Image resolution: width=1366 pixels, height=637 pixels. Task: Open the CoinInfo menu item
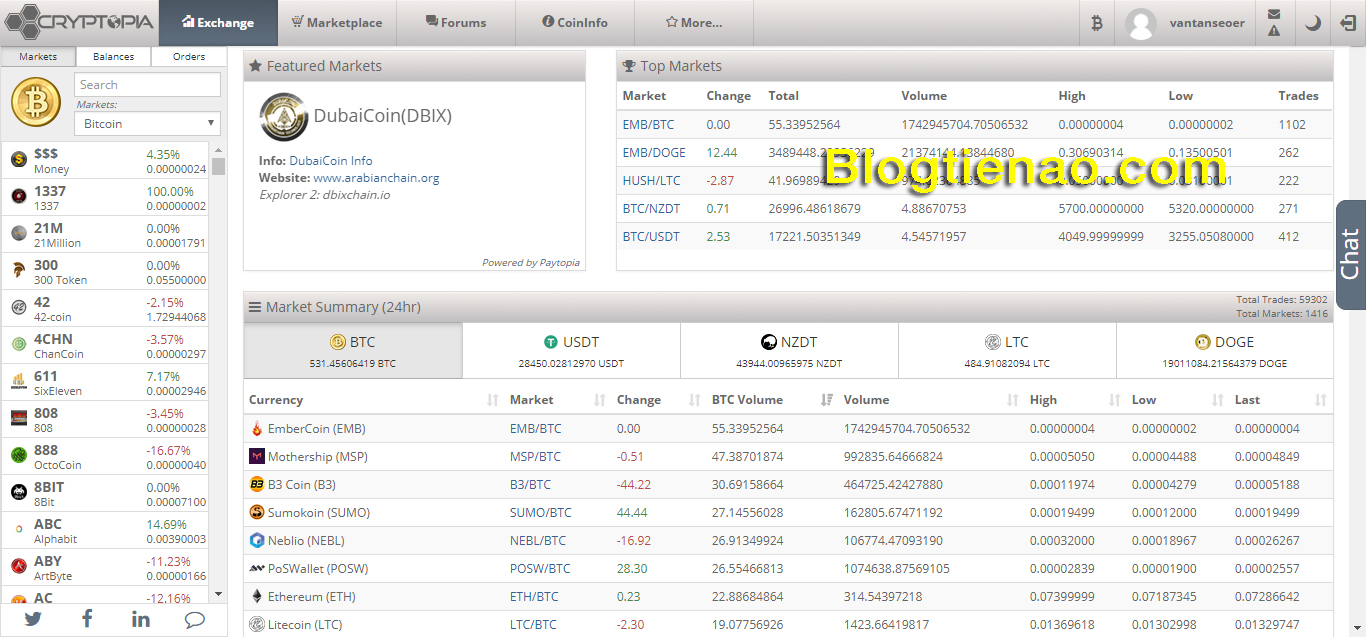[575, 23]
